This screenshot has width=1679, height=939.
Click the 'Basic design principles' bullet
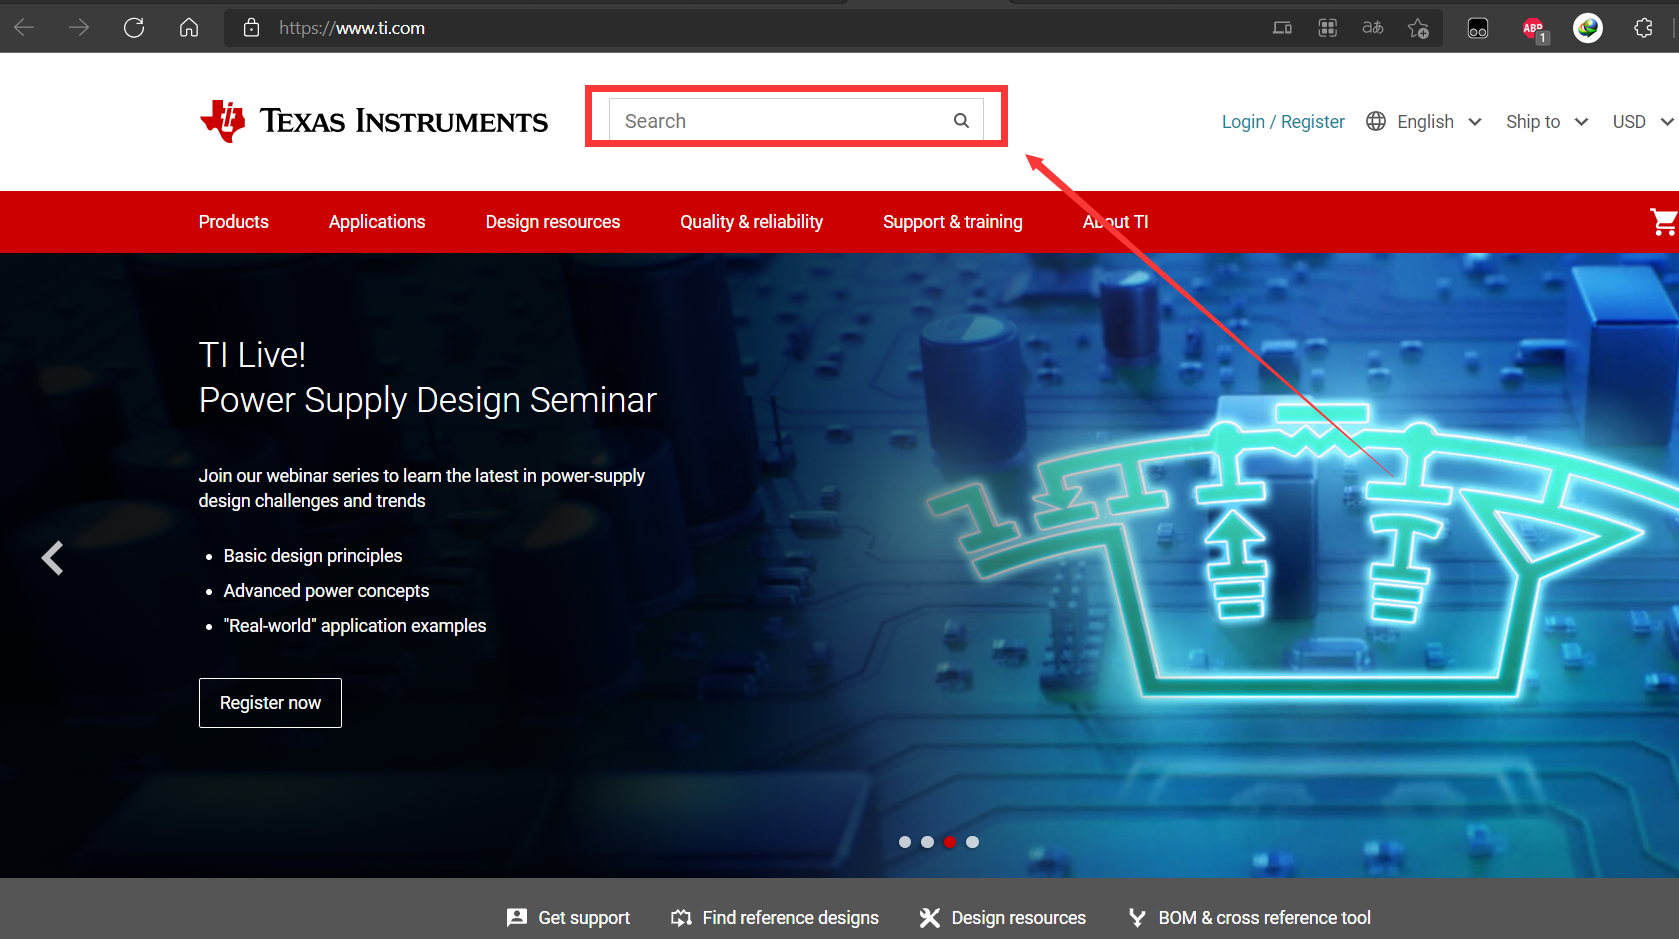(313, 556)
